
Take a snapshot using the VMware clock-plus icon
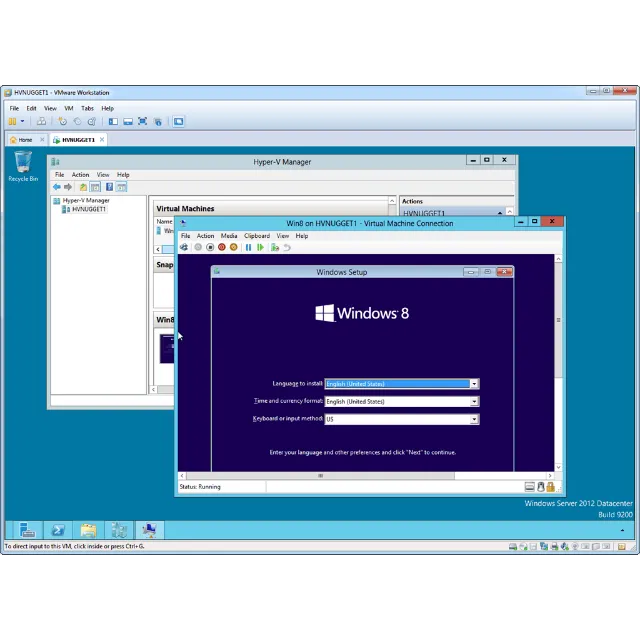pos(62,121)
